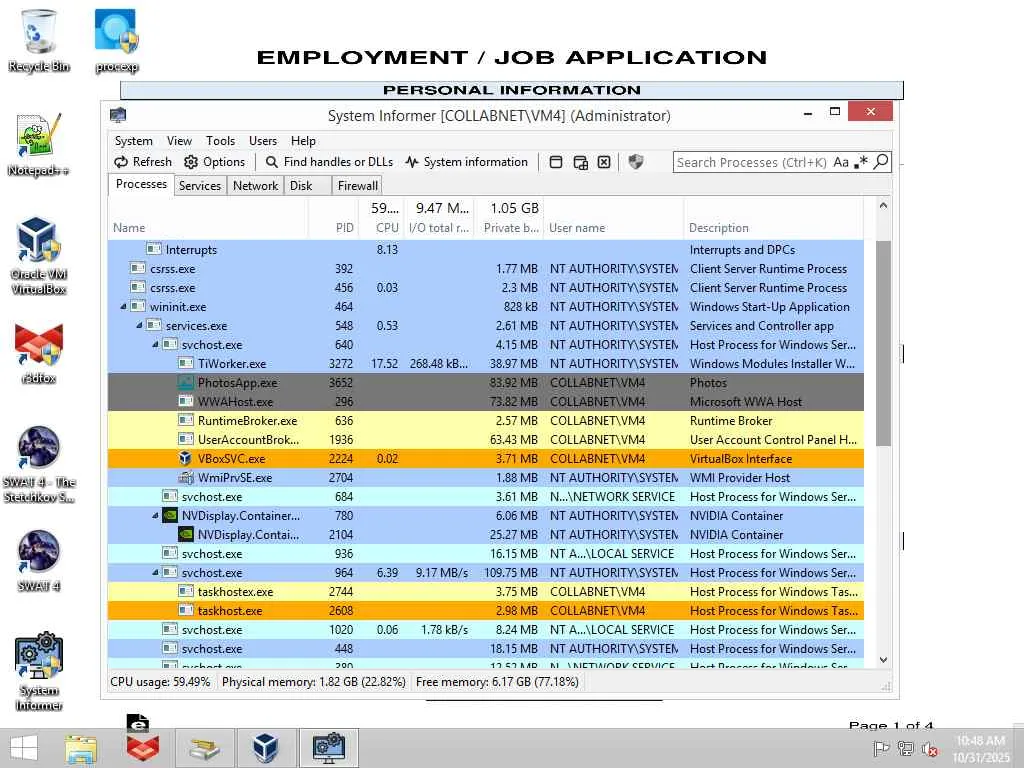Click the single window toolbar icon
The image size is (1024, 768).
[x=556, y=162]
